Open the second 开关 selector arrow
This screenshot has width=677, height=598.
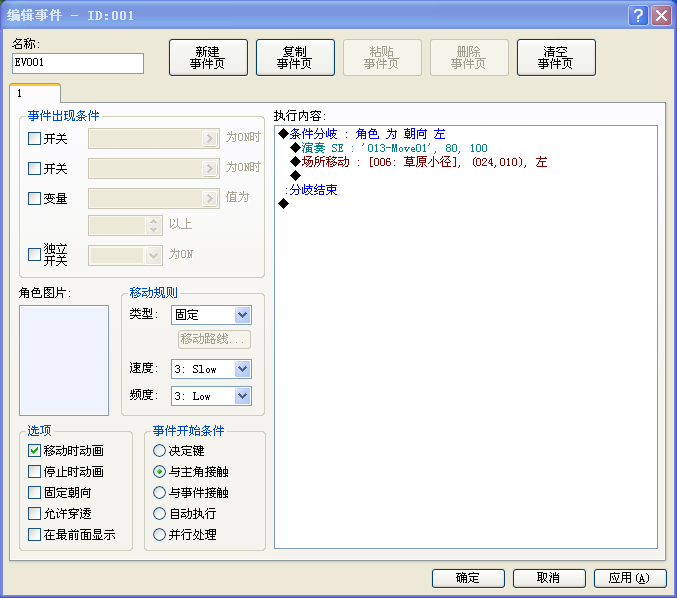pos(210,168)
